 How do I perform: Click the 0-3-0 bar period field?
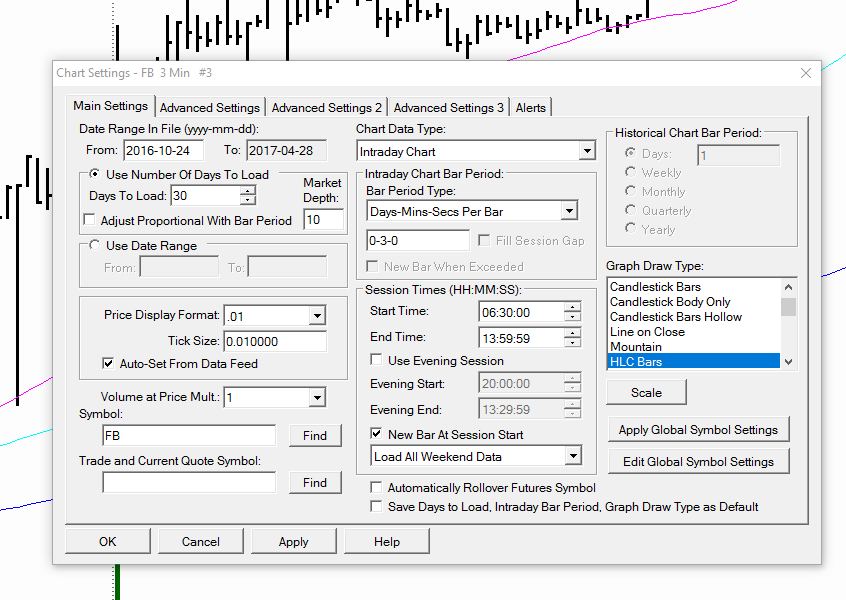pos(418,241)
